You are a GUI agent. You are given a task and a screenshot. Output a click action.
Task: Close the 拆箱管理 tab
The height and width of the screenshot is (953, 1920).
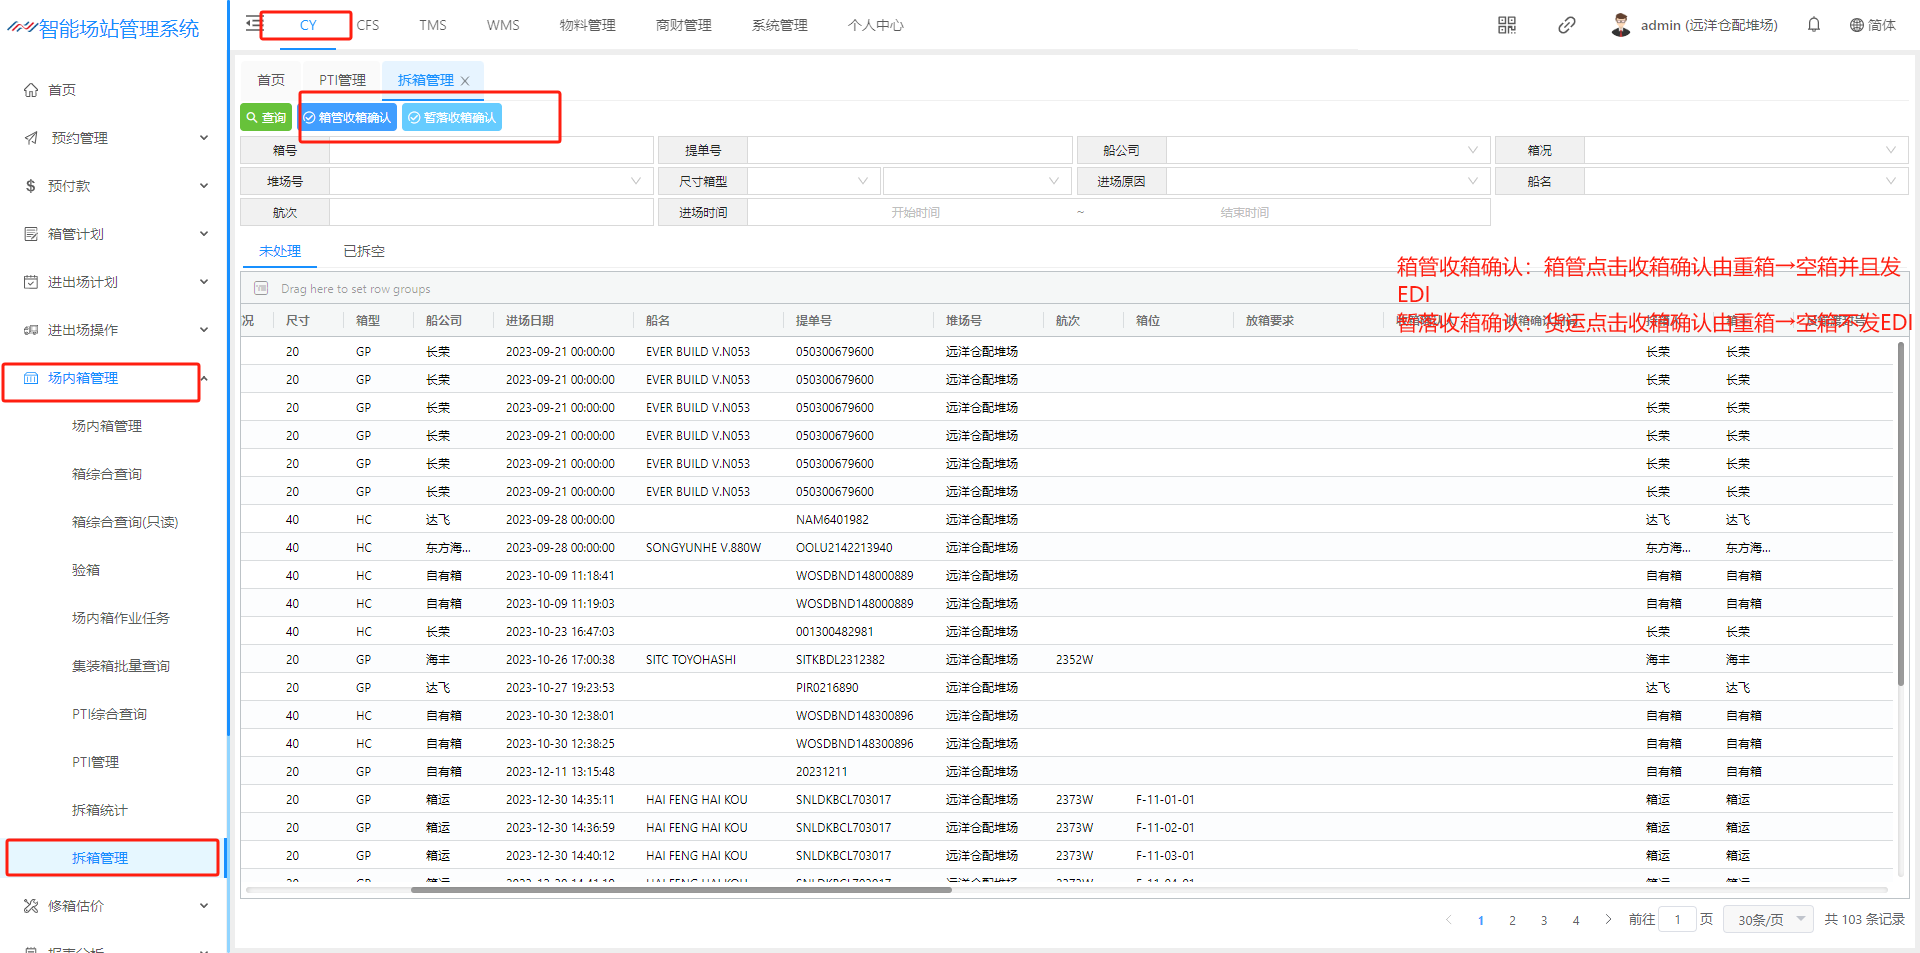pyautogui.click(x=465, y=81)
